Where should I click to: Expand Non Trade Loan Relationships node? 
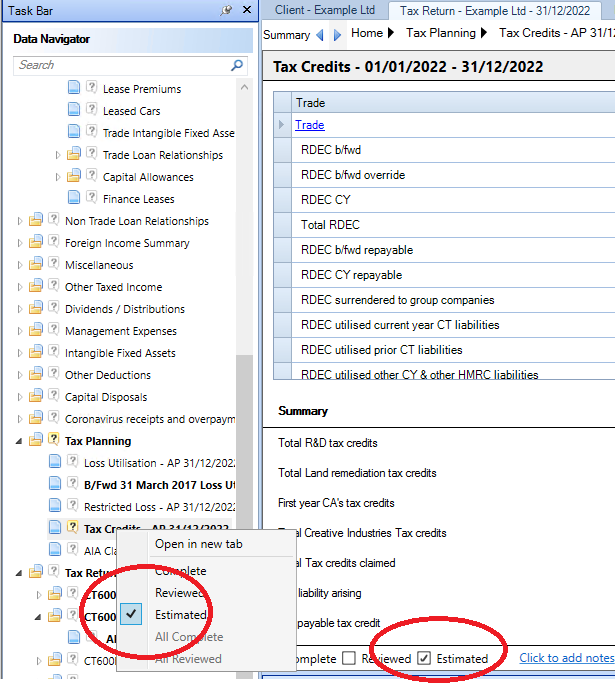point(20,221)
